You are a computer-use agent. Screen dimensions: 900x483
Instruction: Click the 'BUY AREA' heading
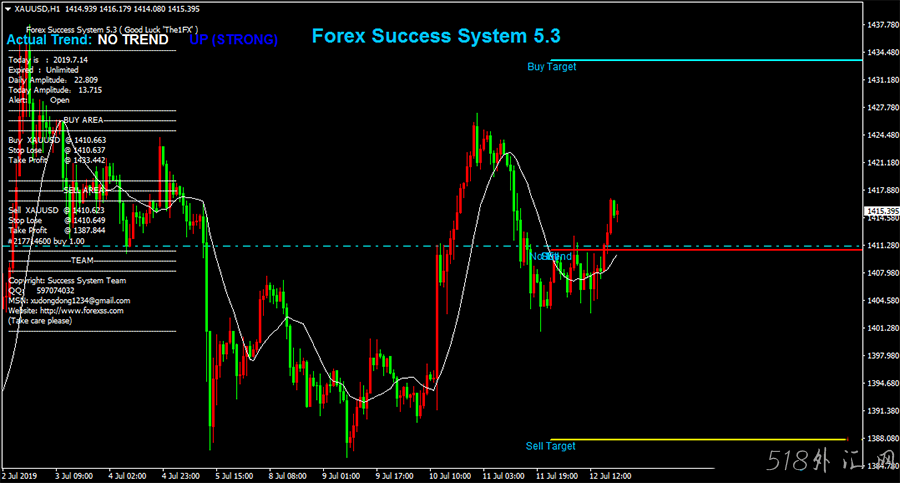pyautogui.click(x=83, y=120)
